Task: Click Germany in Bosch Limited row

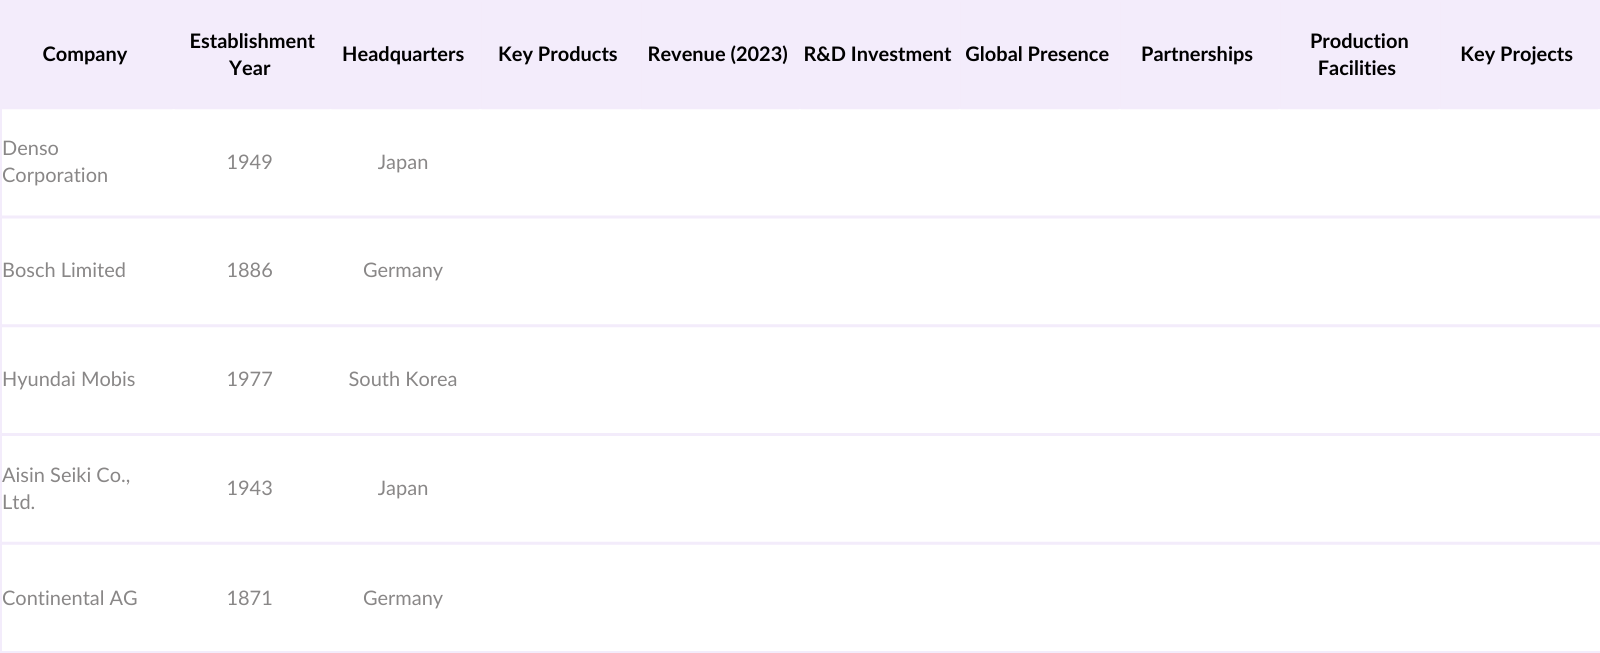Action: pos(403,270)
